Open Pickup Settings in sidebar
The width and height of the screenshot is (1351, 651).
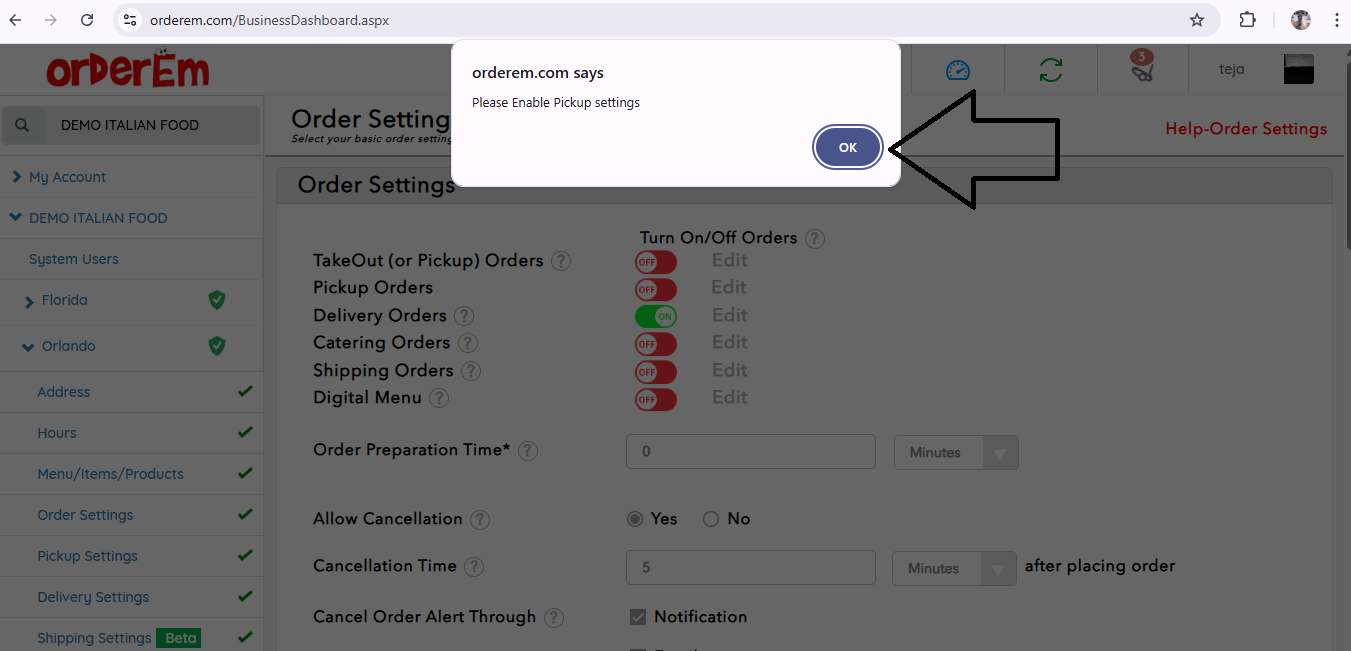click(87, 556)
